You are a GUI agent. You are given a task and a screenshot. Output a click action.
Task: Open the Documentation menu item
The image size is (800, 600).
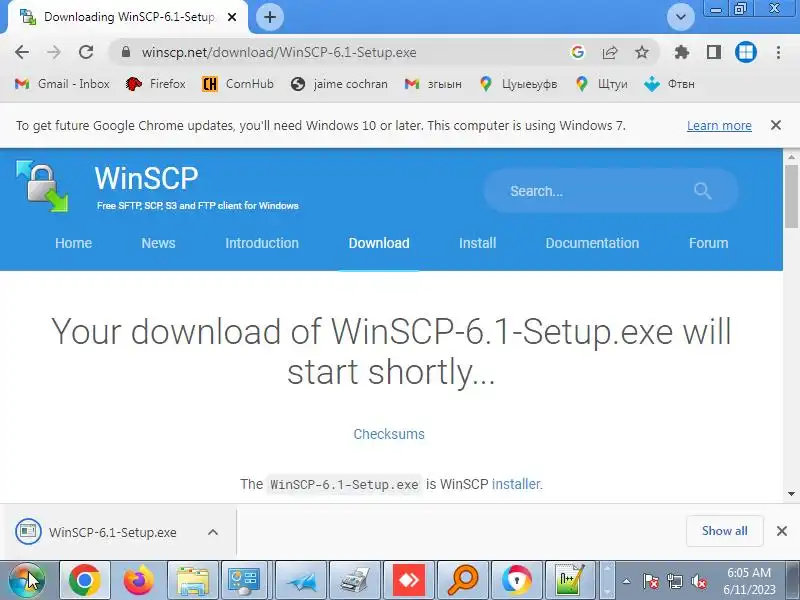tap(592, 243)
